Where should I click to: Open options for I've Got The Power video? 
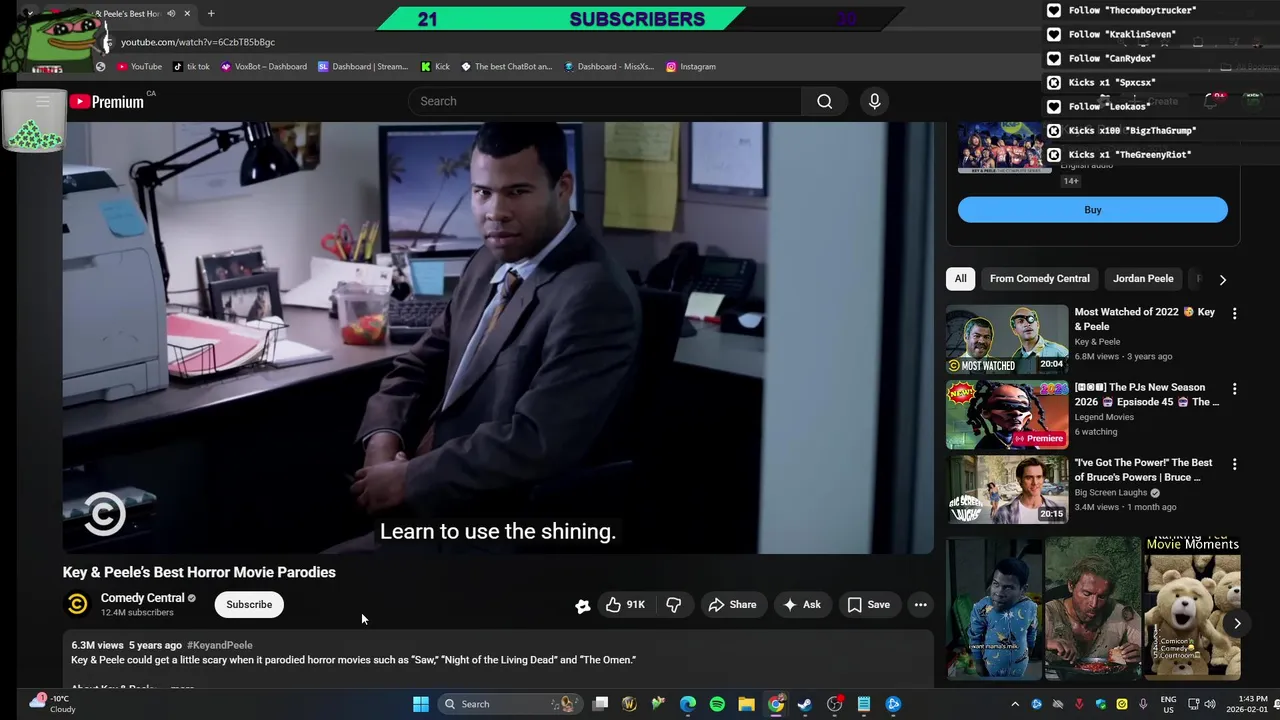[1234, 464]
